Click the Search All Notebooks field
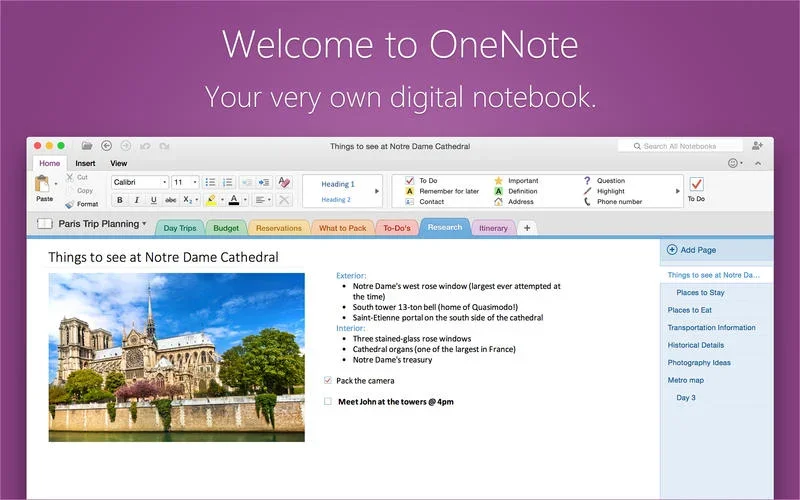The width and height of the screenshot is (800, 500). (680, 146)
